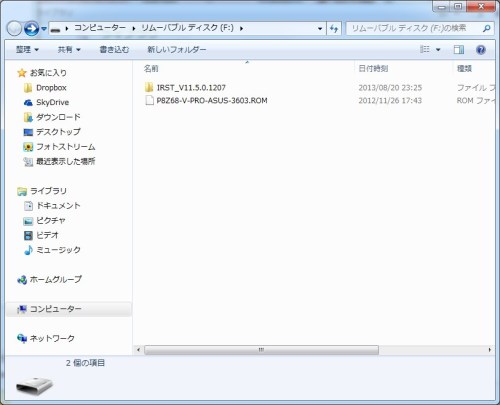
Task: Sort by 種類 column header
Action: pos(464,69)
